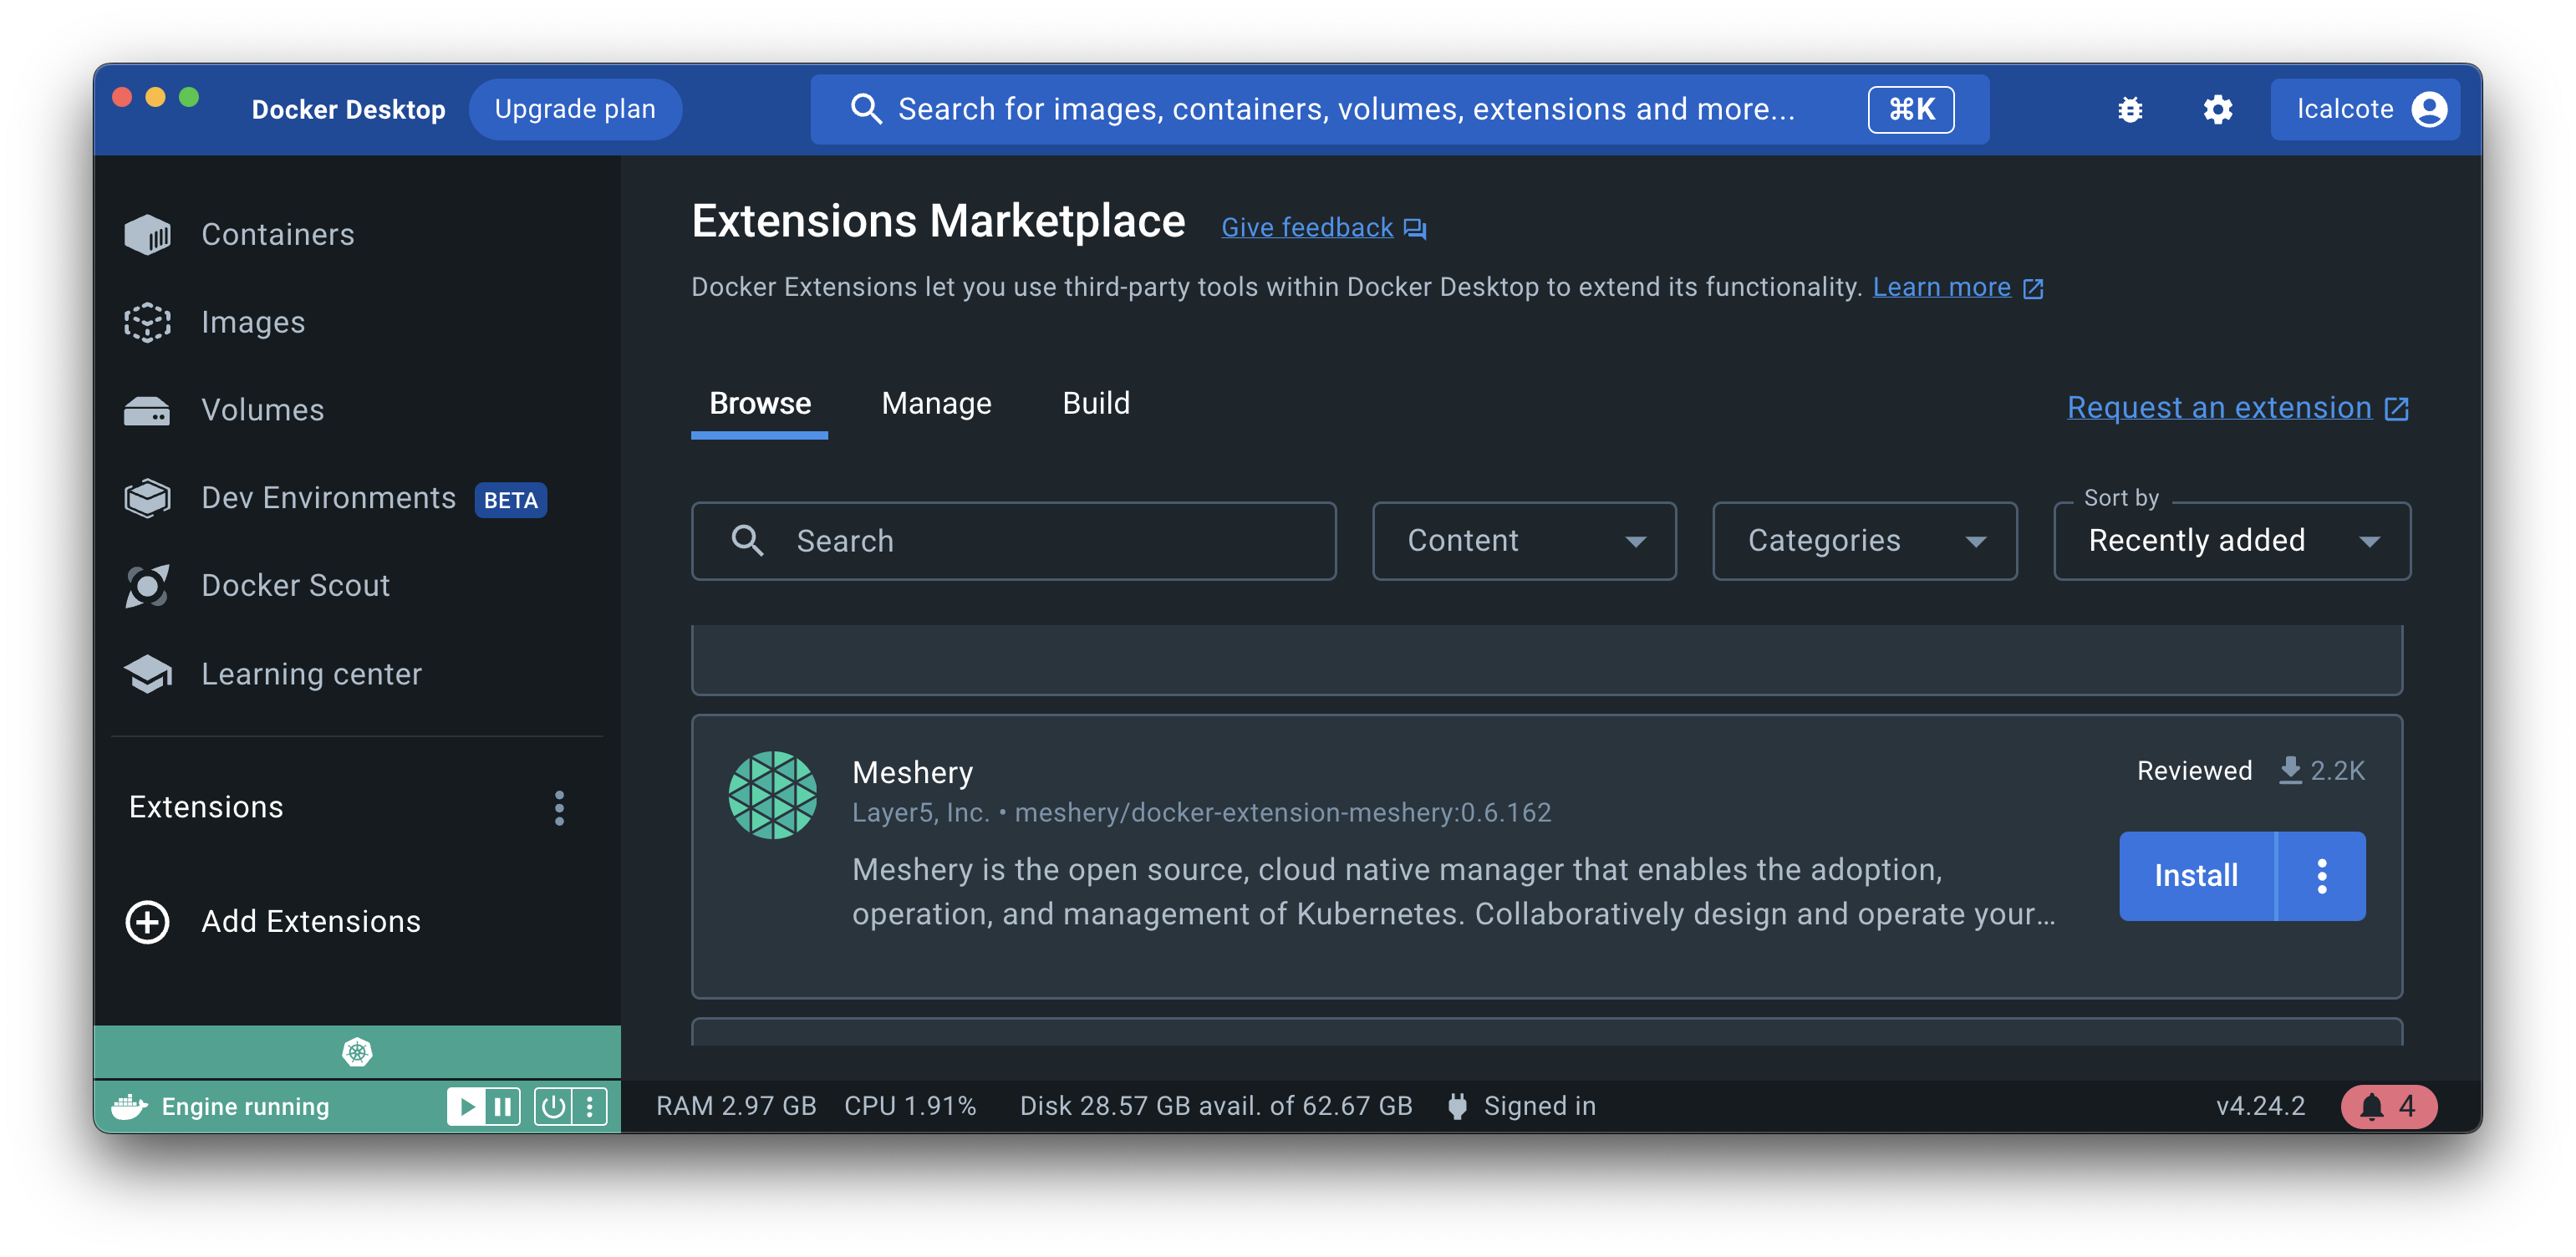Switch to the Build tab
This screenshot has width=2576, height=1257.
(x=1096, y=403)
